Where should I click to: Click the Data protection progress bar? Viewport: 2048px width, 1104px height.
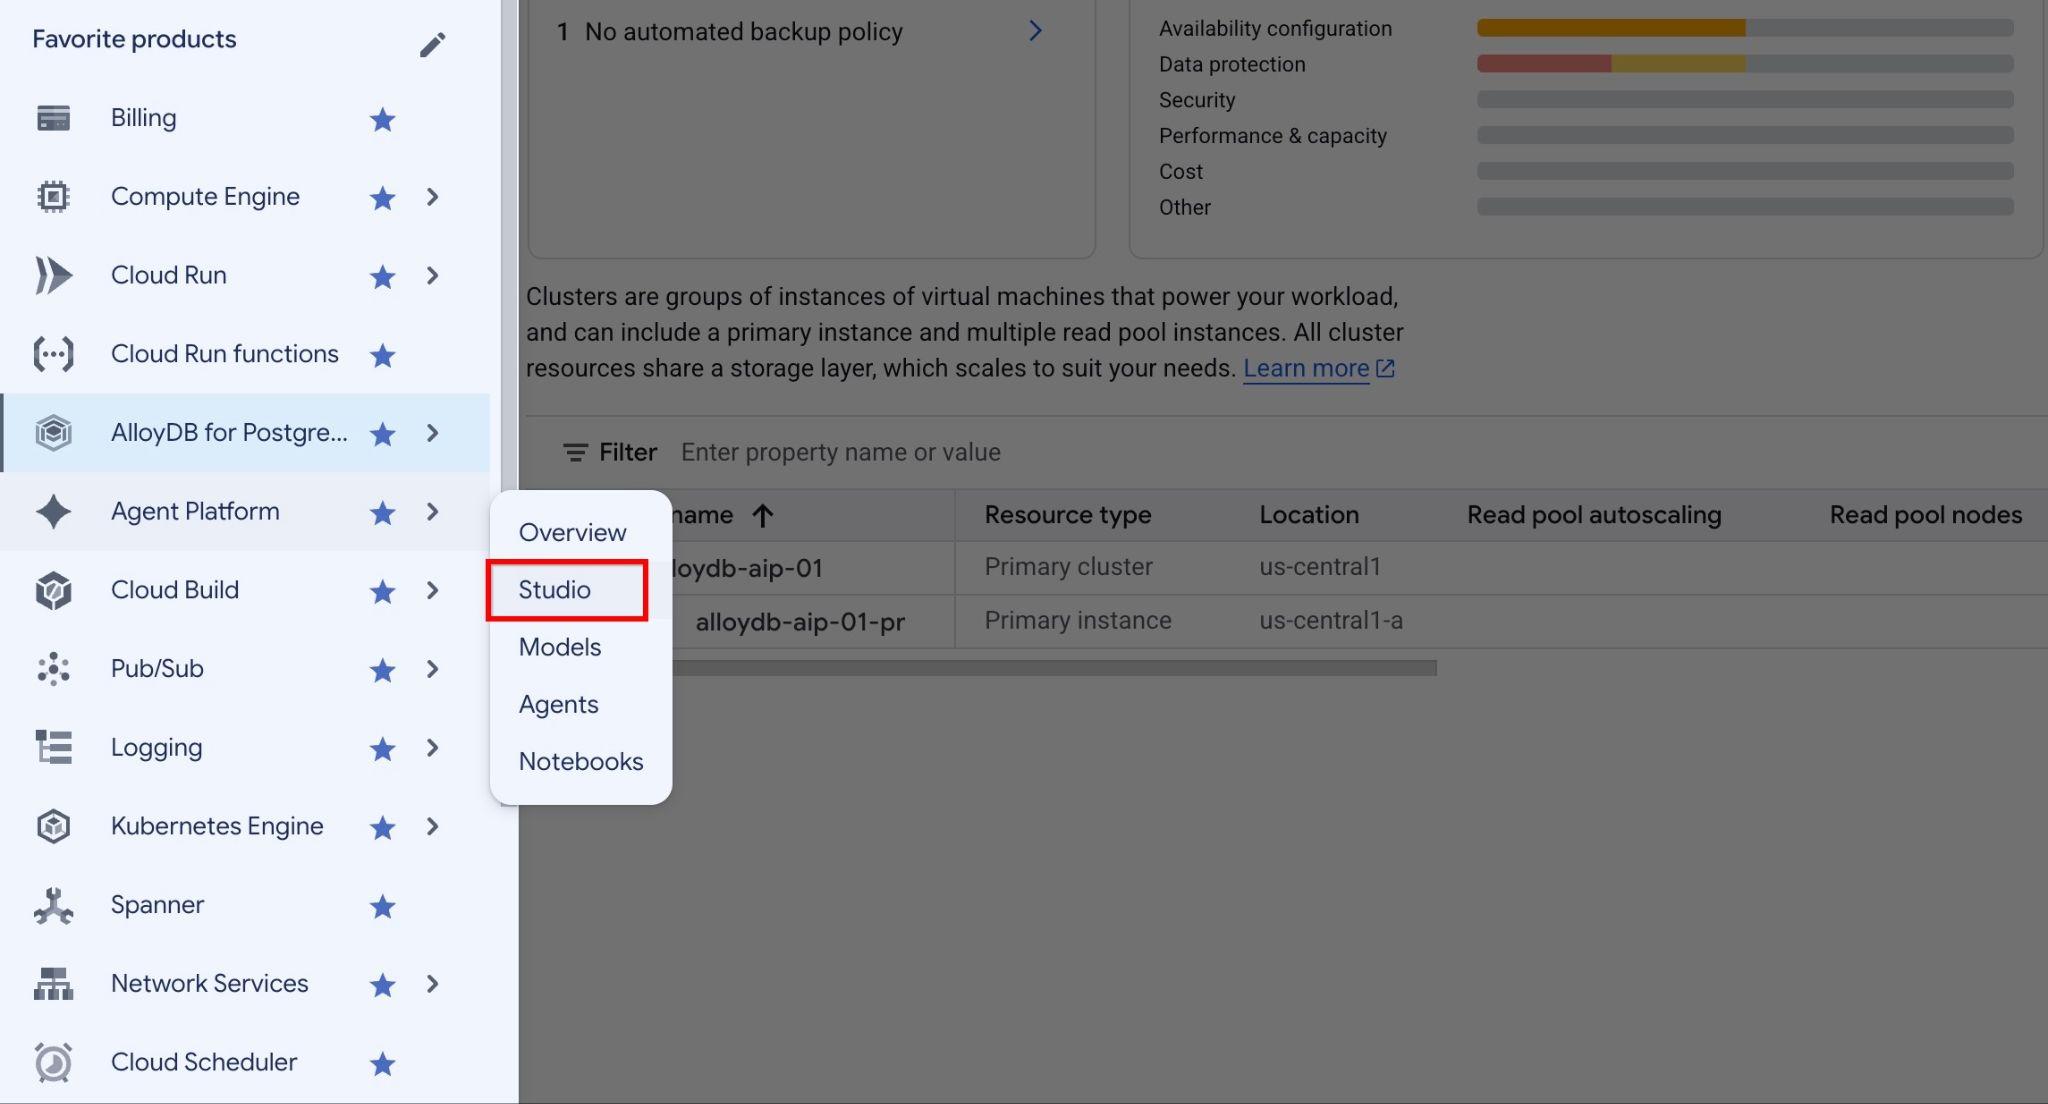coord(1745,64)
